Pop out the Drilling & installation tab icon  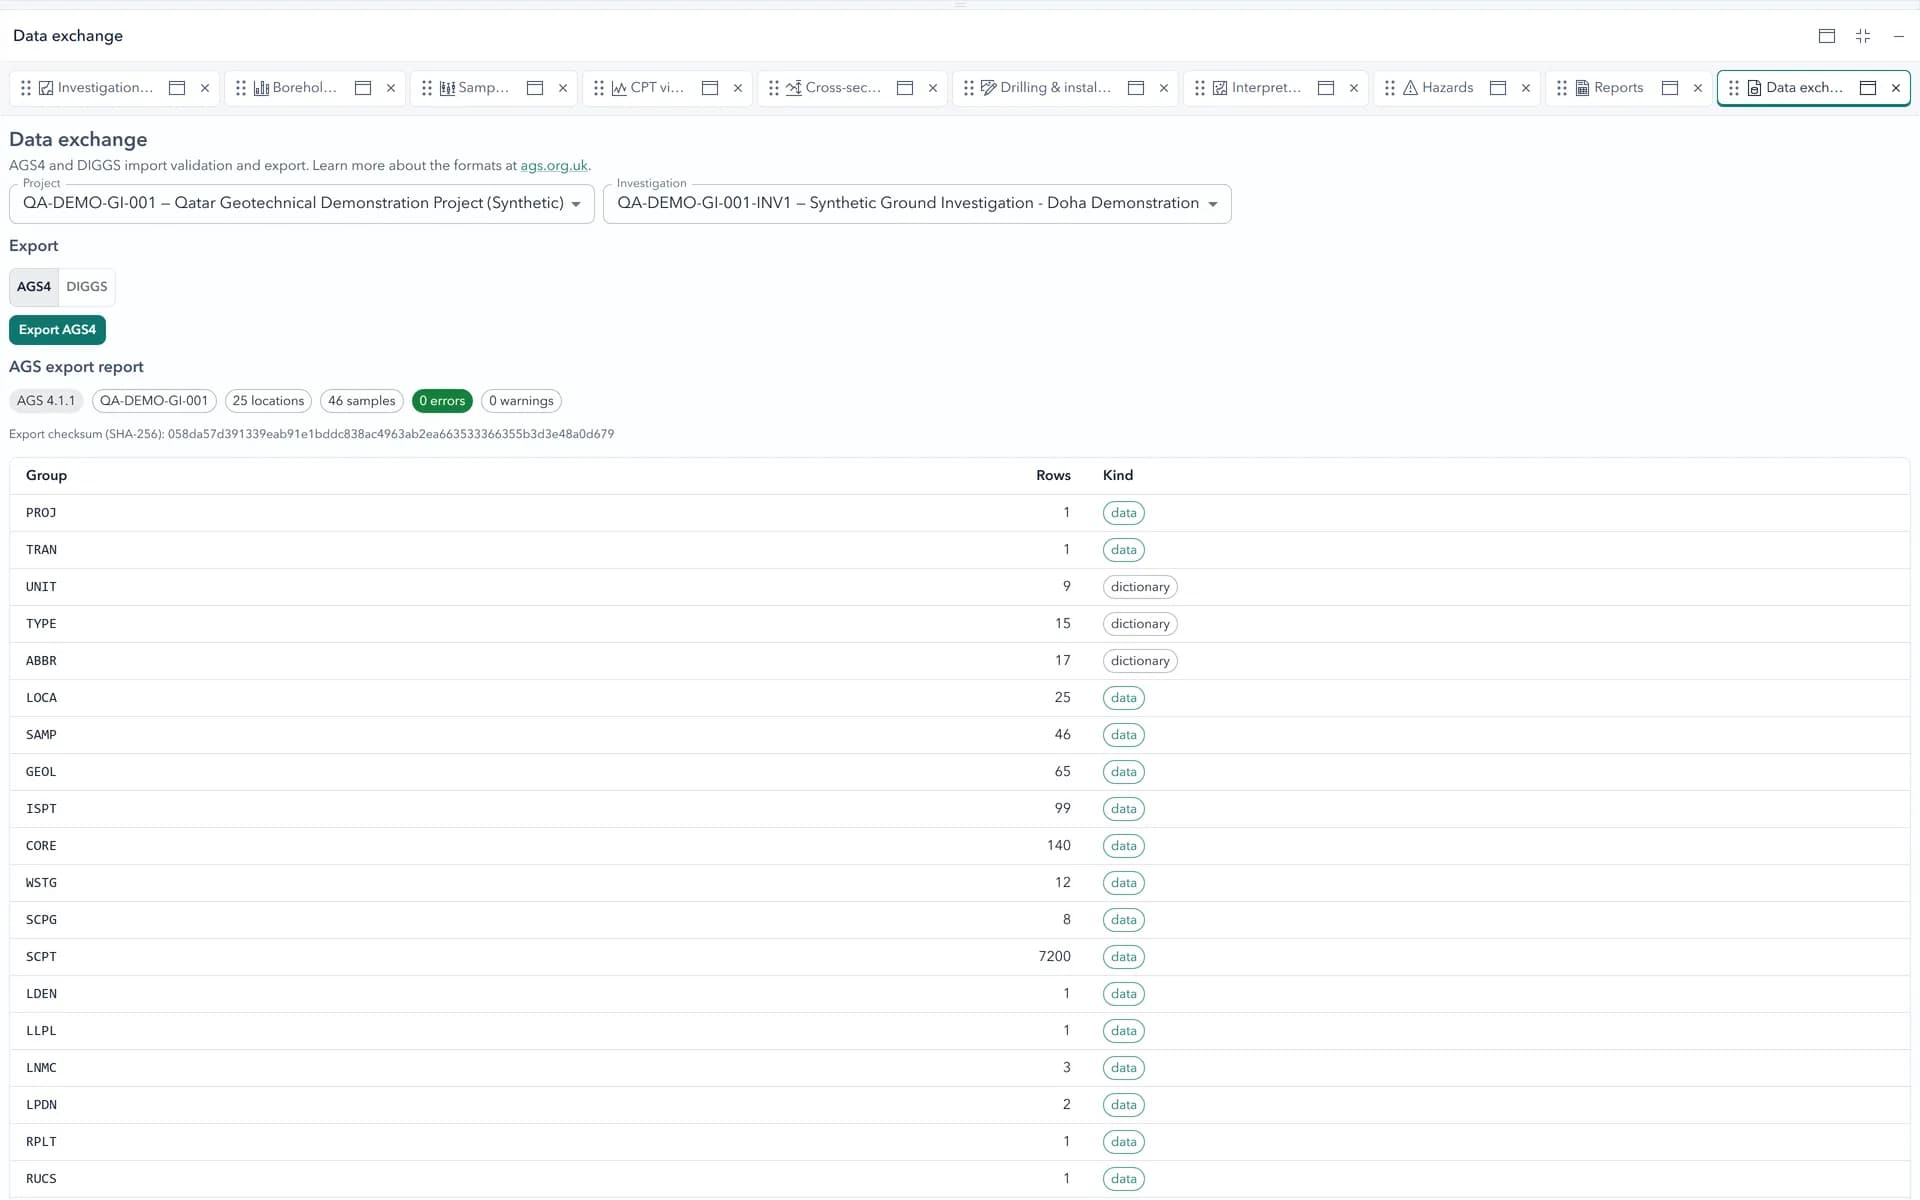pos(1136,88)
